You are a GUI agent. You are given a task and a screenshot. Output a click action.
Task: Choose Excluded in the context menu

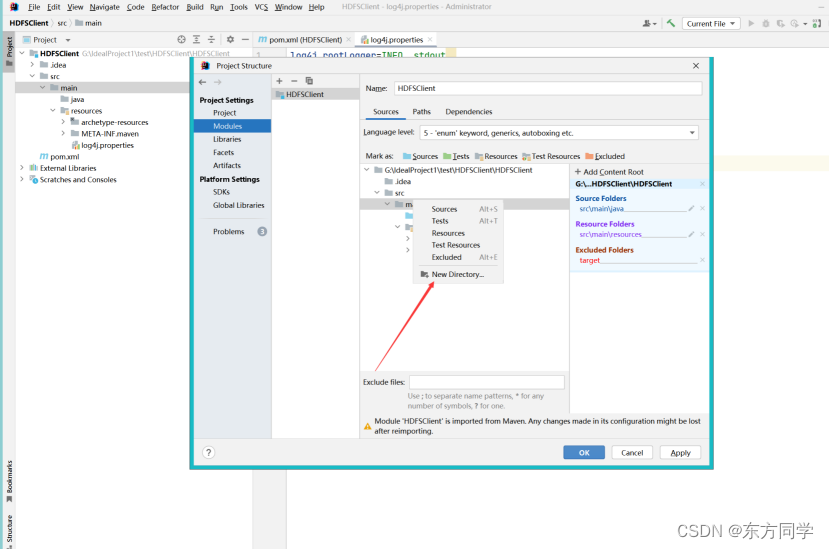pyautogui.click(x=458, y=258)
